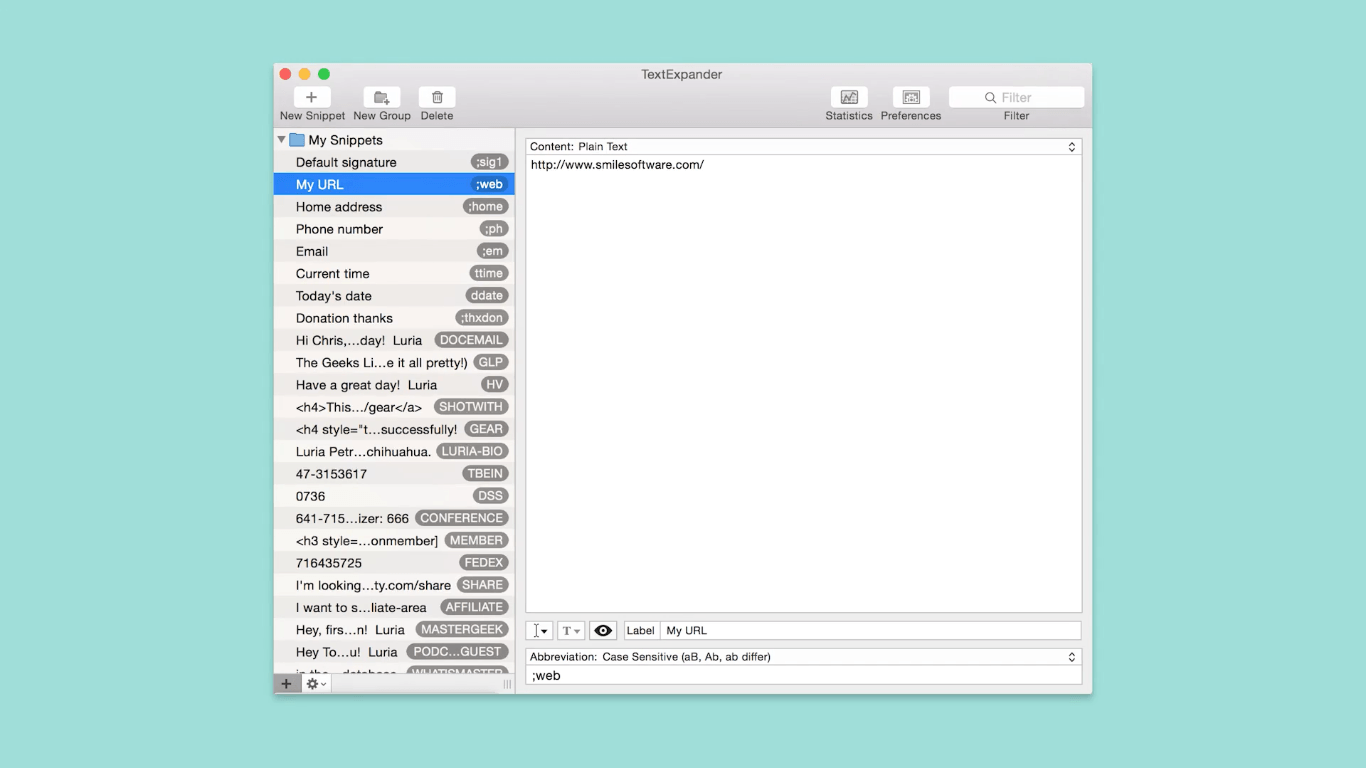Click the abbreviation field containing ;web
The height and width of the screenshot is (768, 1366).
click(803, 676)
